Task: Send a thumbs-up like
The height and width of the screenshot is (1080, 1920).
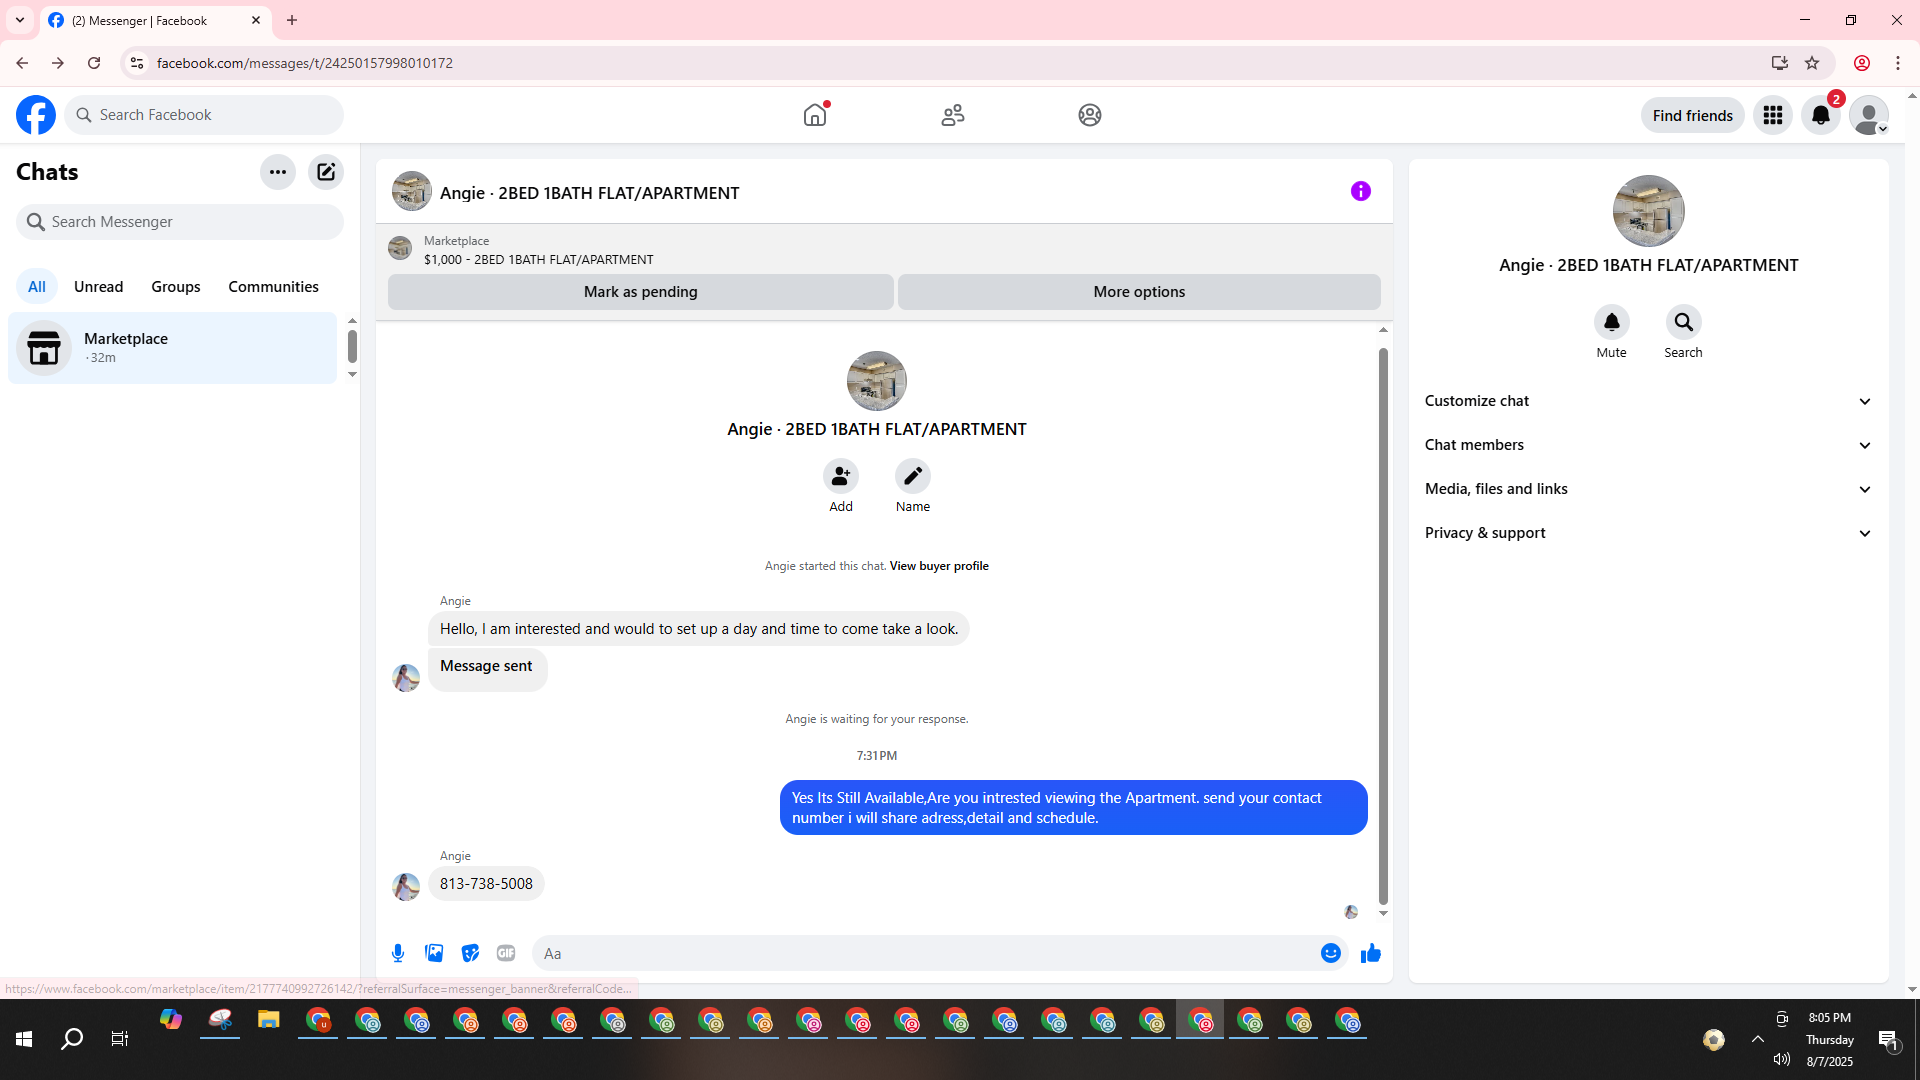Action: click(1371, 953)
